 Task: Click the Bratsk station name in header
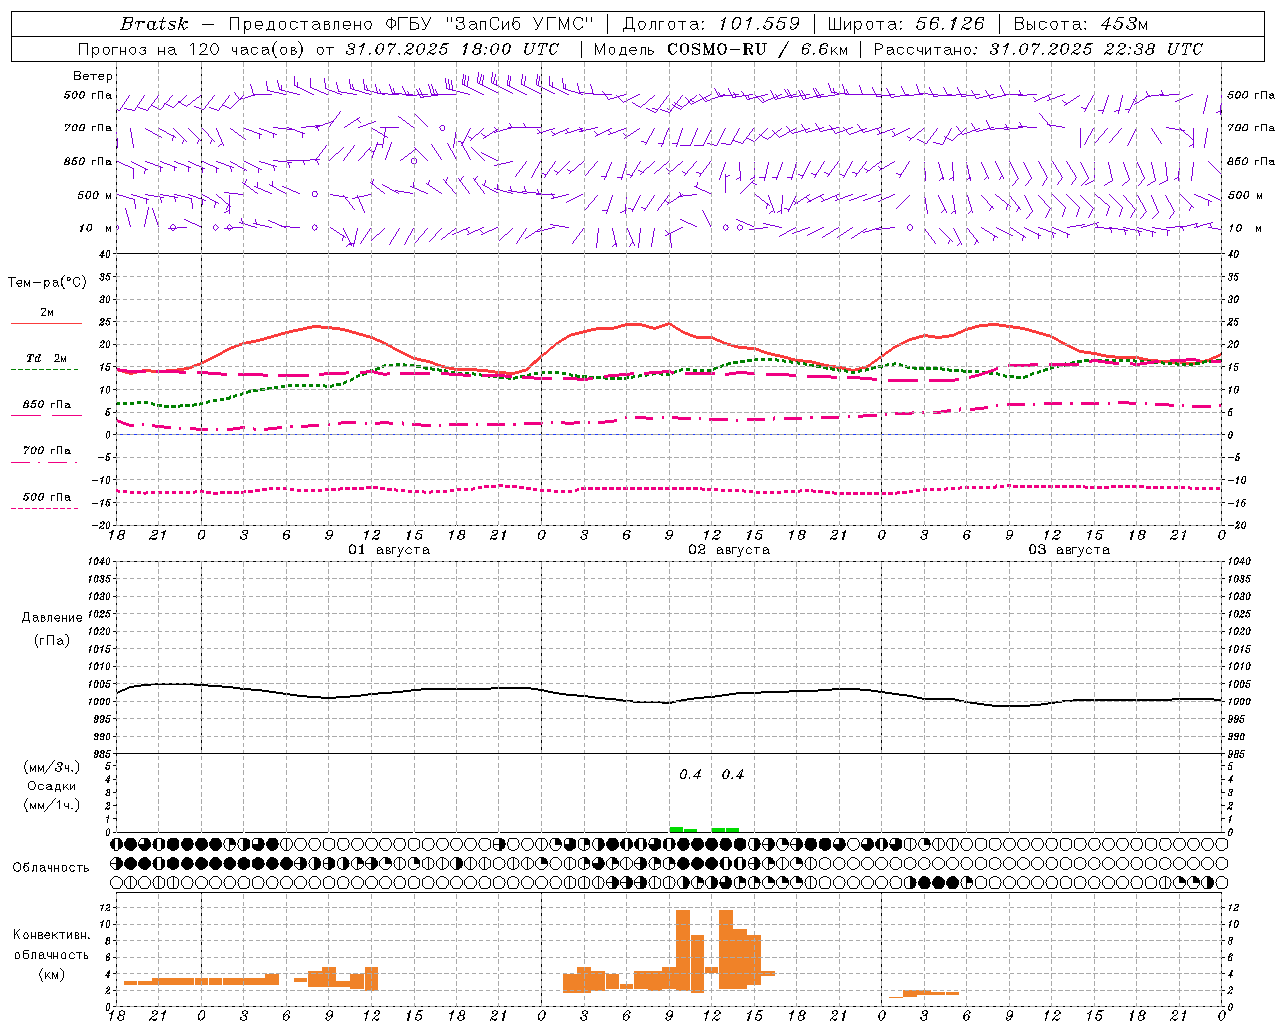[154, 24]
